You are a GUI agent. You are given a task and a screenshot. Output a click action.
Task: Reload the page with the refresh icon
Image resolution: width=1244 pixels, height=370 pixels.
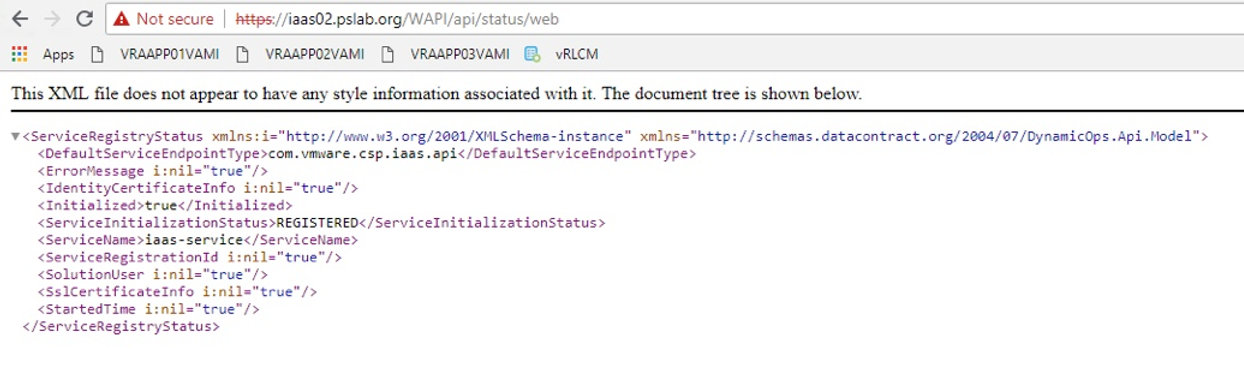pyautogui.click(x=84, y=18)
